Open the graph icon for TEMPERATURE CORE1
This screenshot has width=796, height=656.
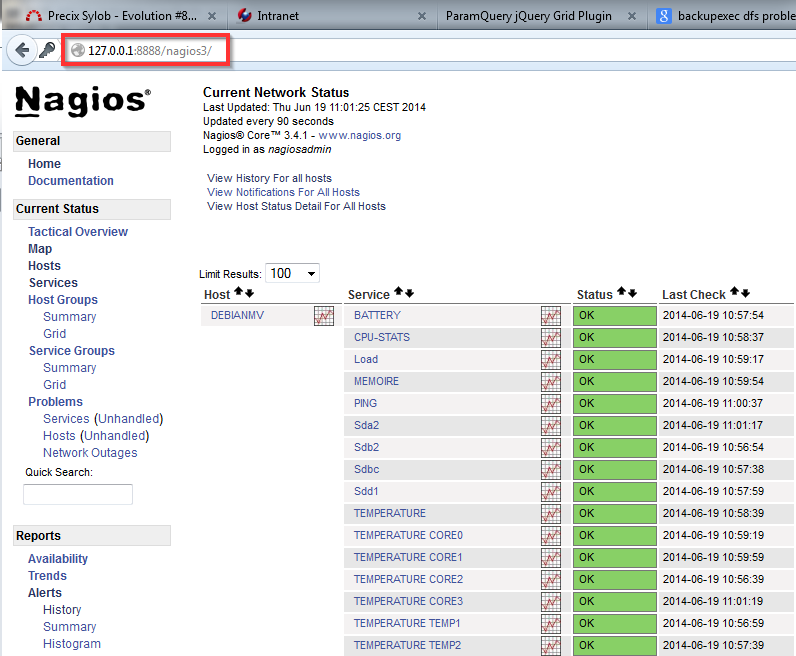coord(551,557)
